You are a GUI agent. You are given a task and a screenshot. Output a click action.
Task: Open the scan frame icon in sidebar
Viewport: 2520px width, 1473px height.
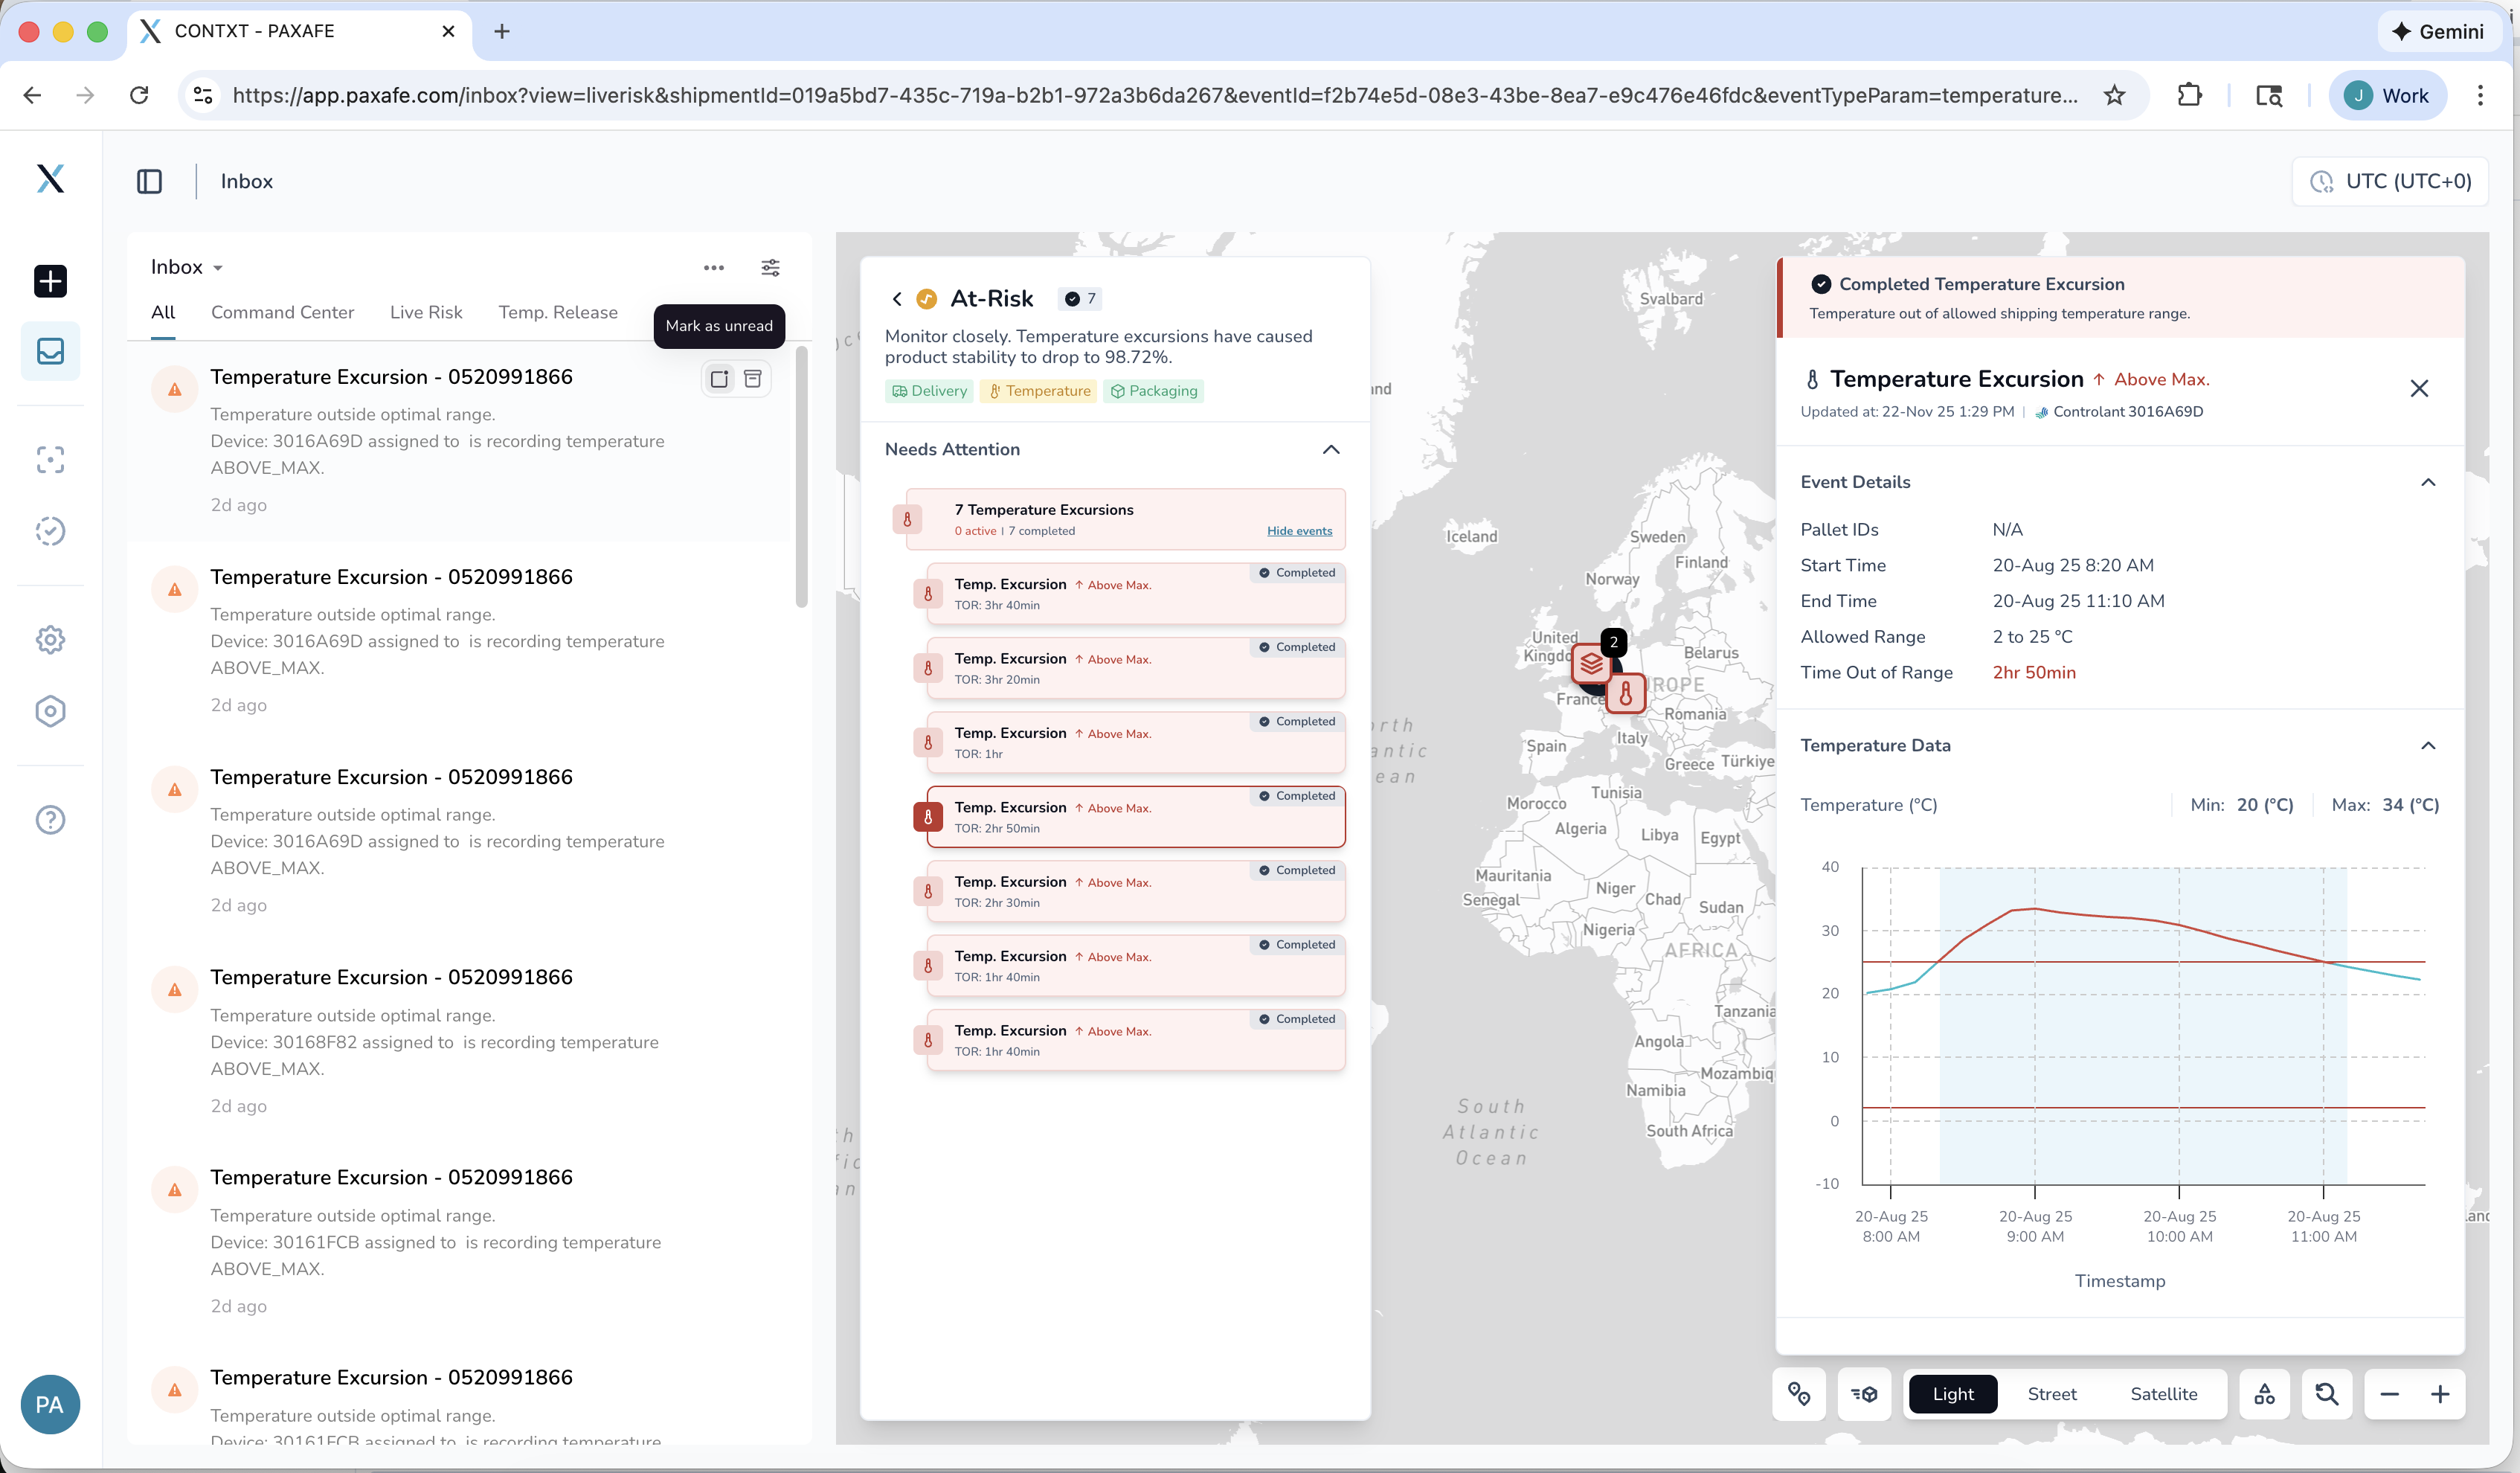click(50, 460)
